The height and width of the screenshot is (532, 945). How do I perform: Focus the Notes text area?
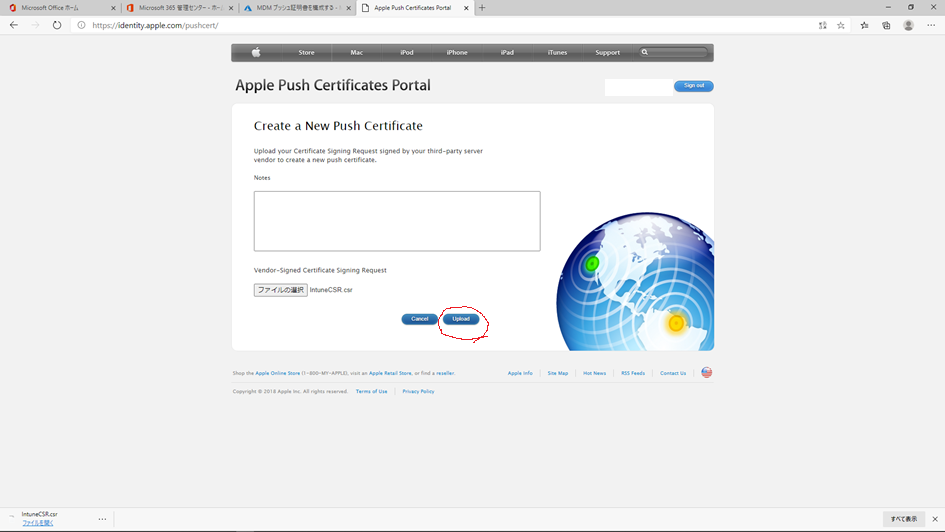397,221
